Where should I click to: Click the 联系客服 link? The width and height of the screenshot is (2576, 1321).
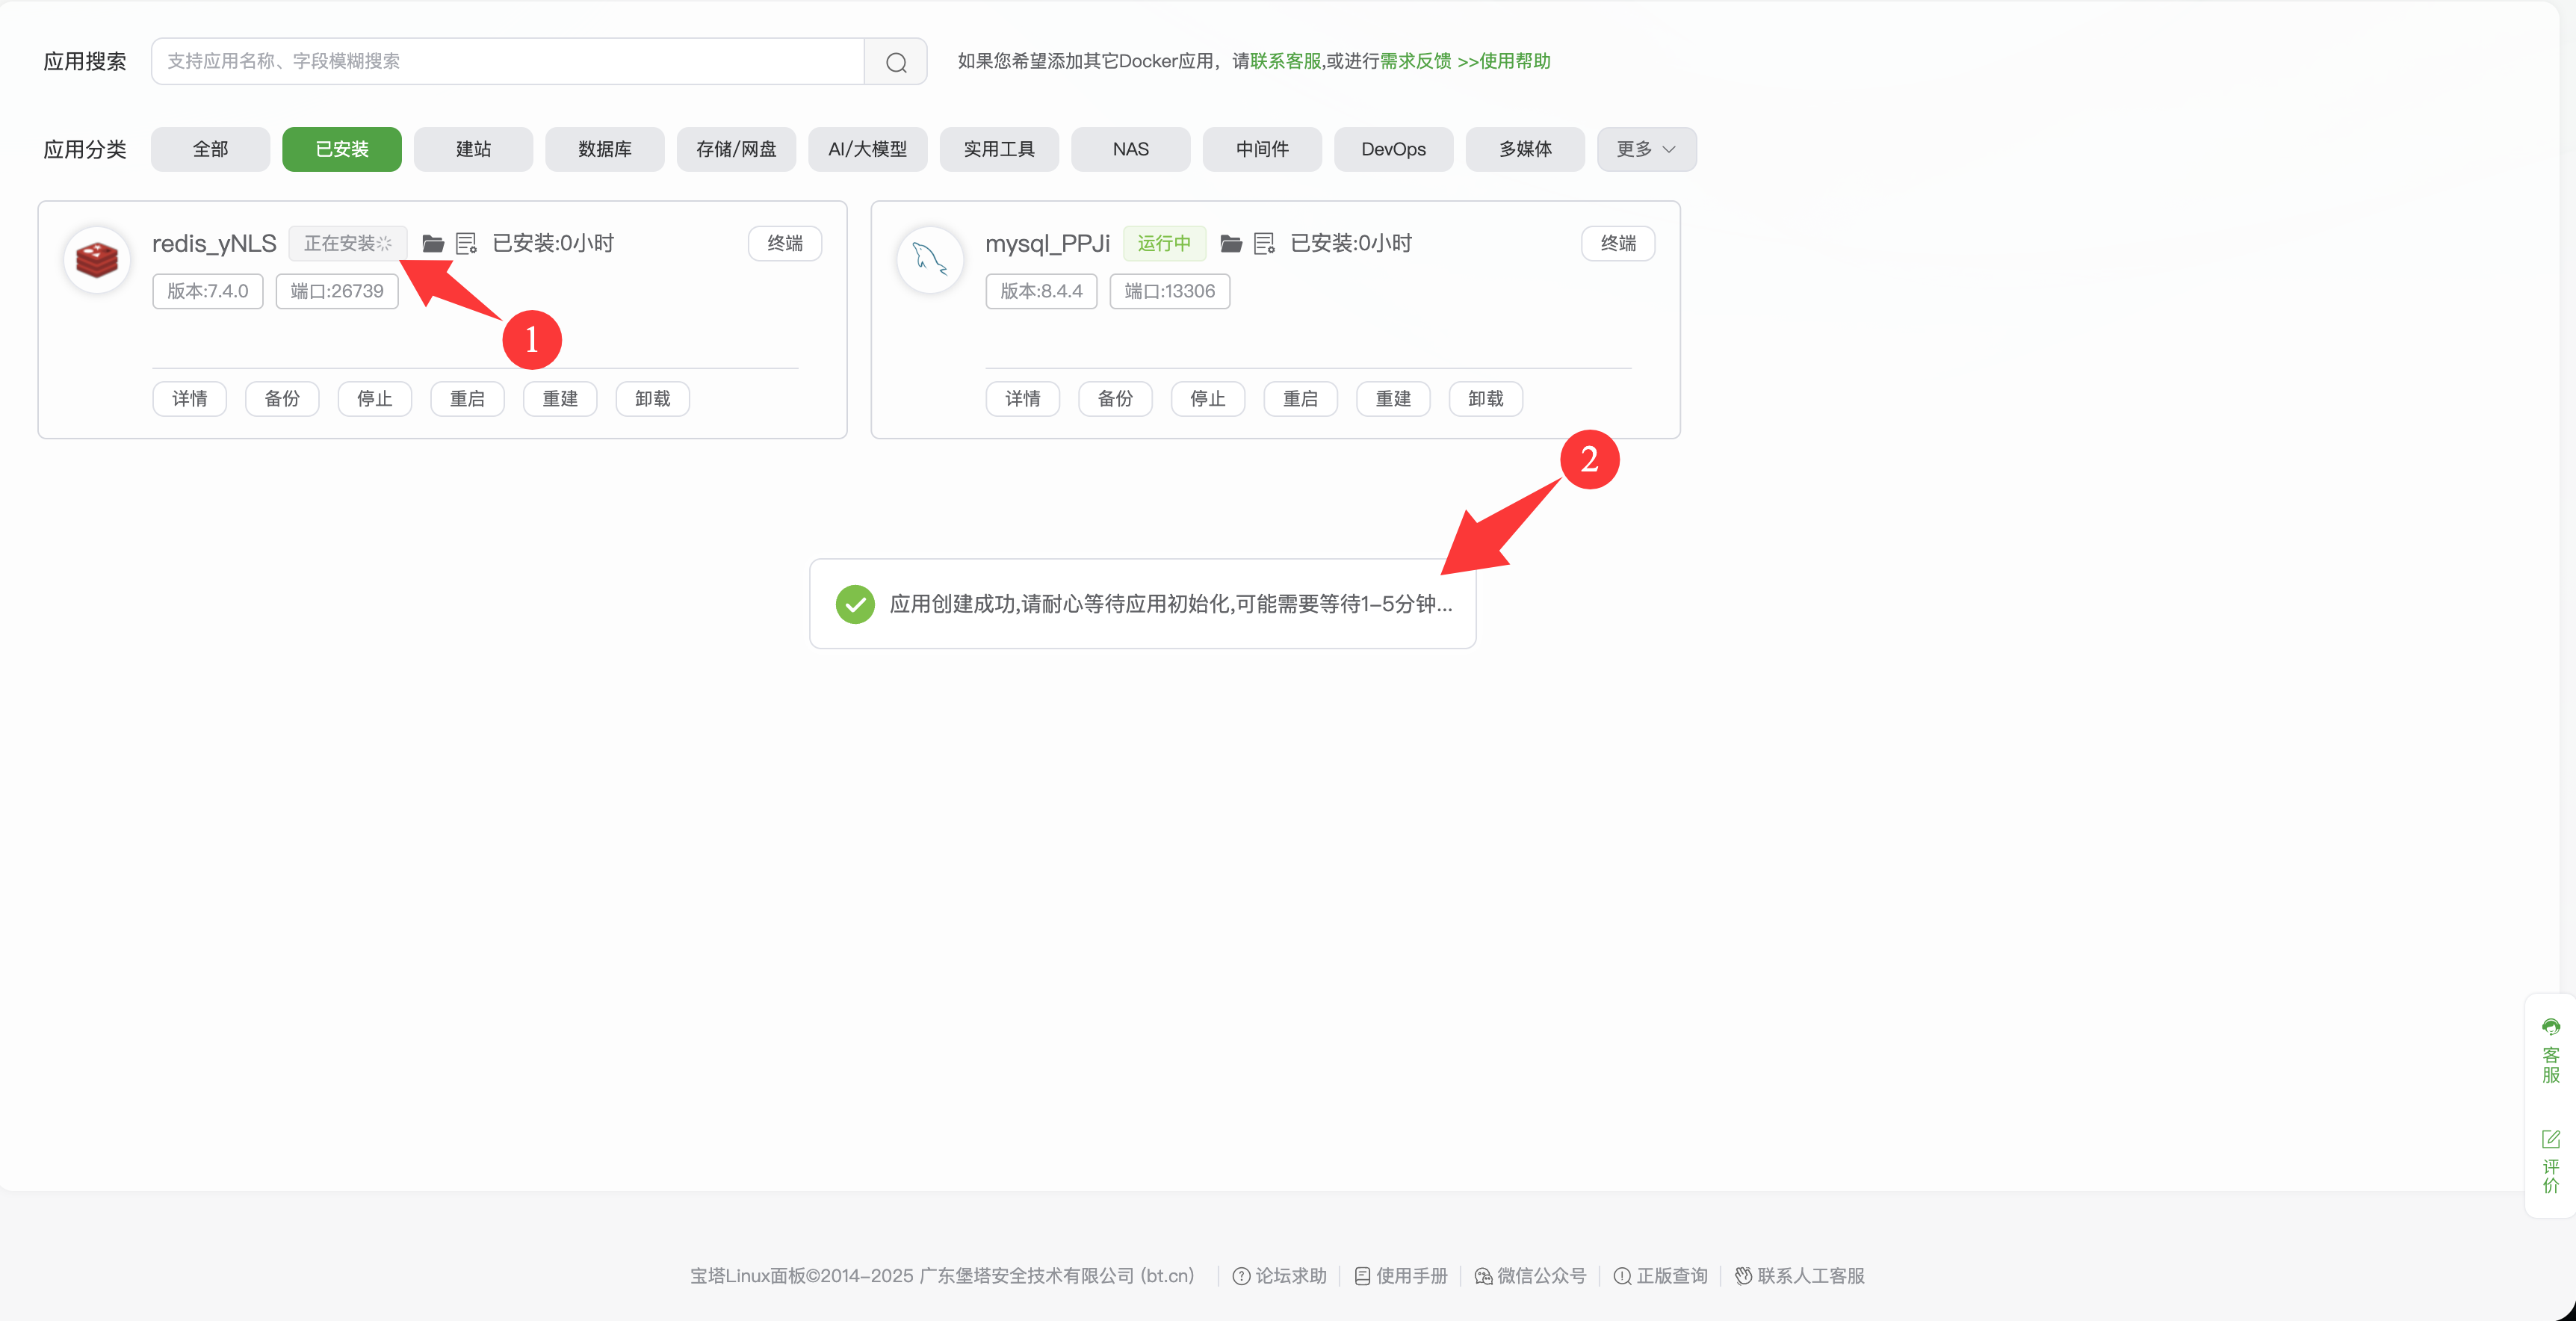(x=1285, y=61)
